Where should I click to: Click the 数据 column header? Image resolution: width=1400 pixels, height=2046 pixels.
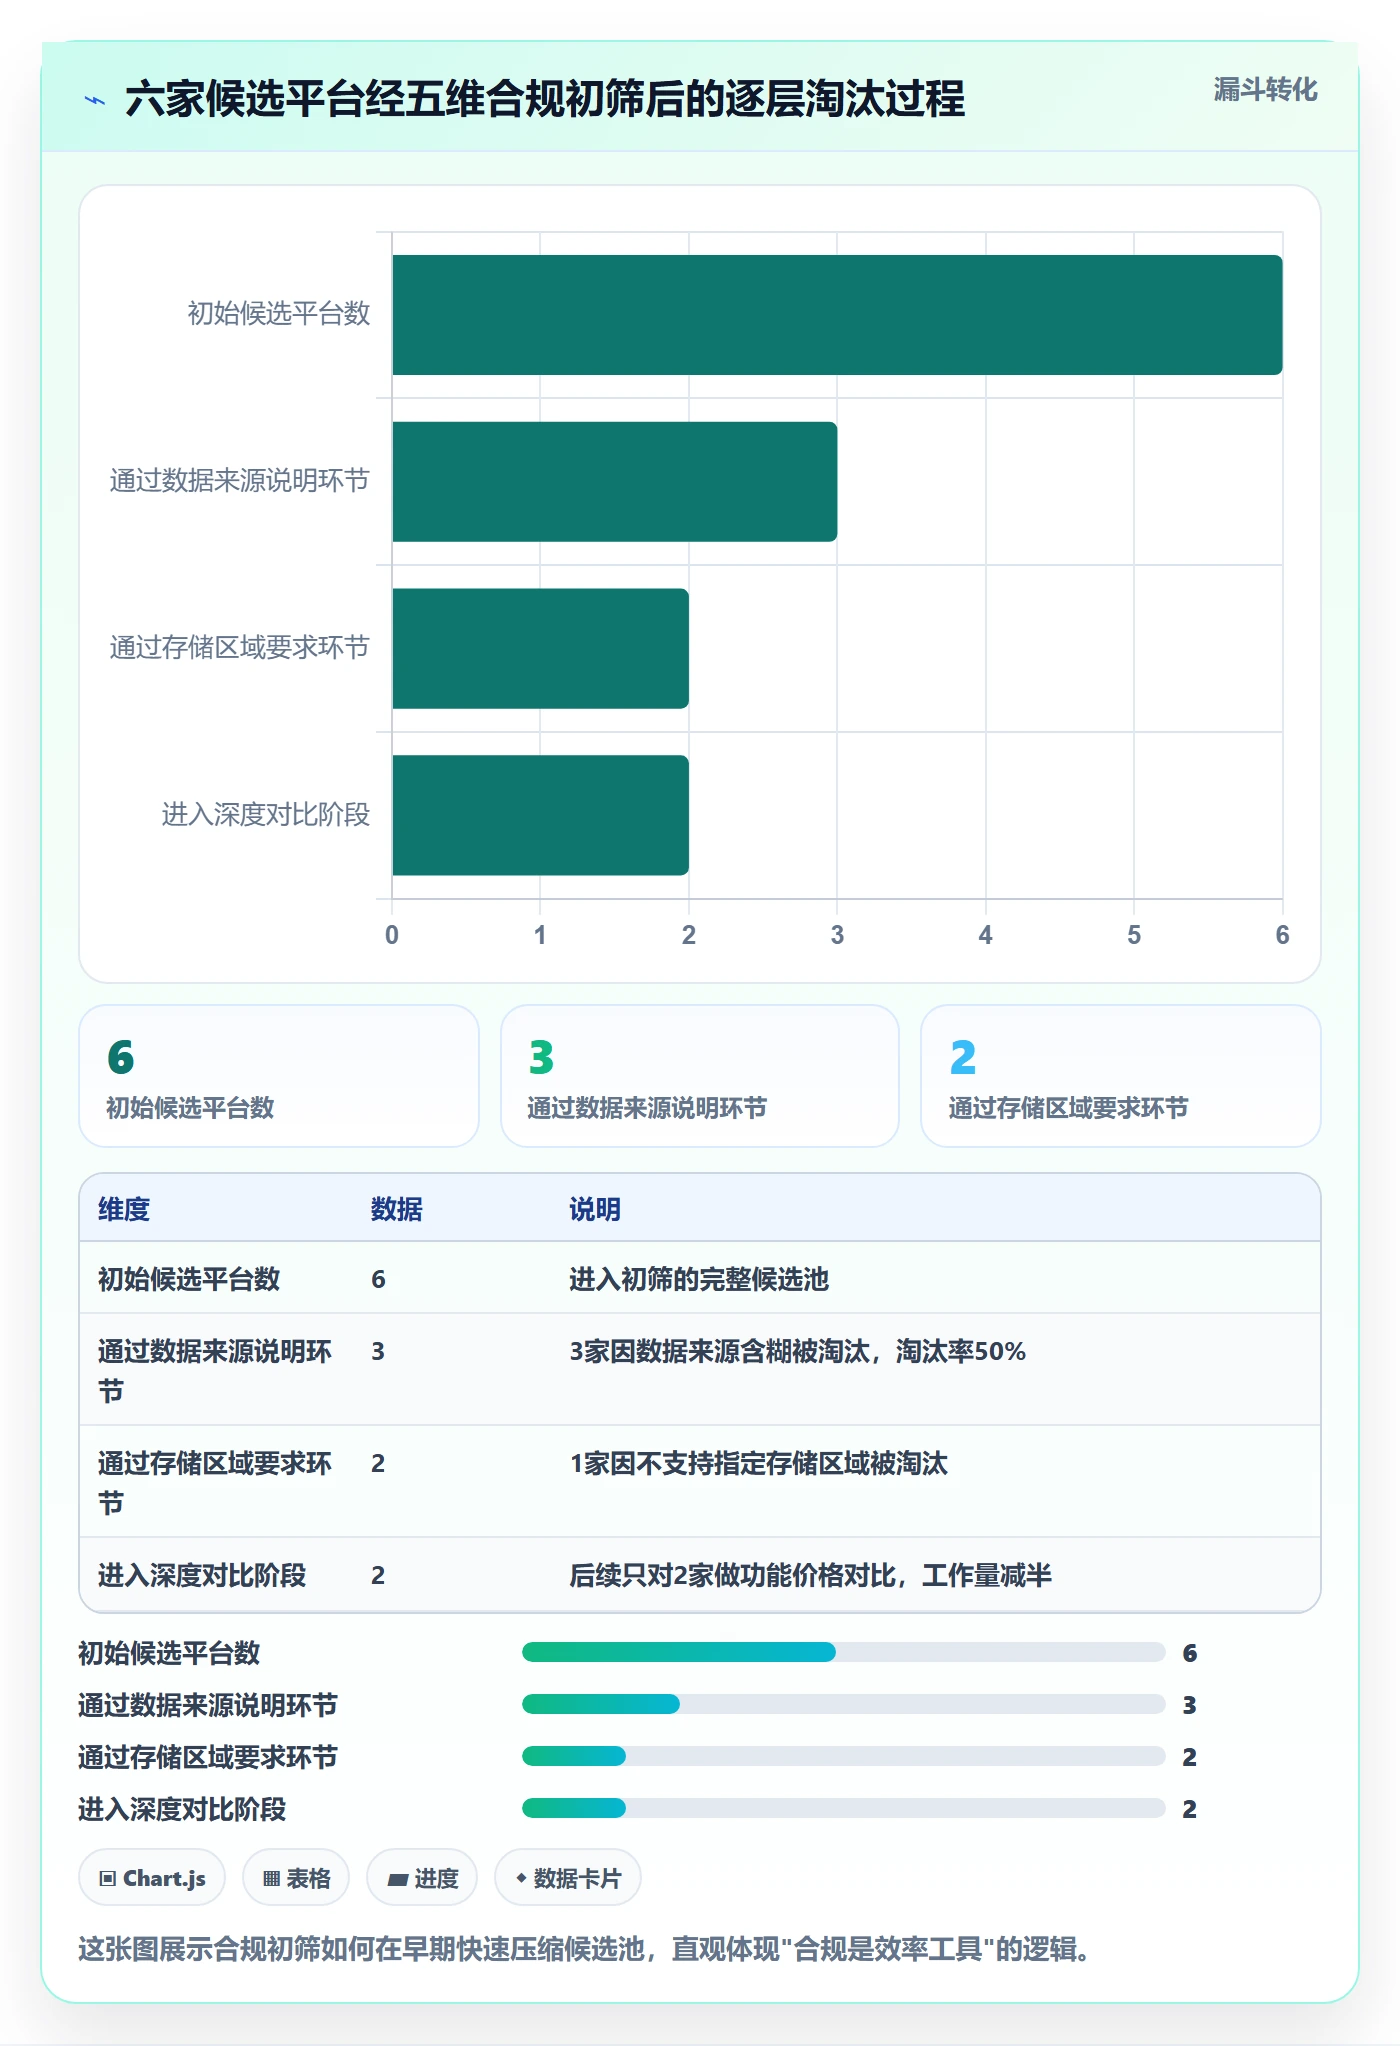(x=397, y=1209)
